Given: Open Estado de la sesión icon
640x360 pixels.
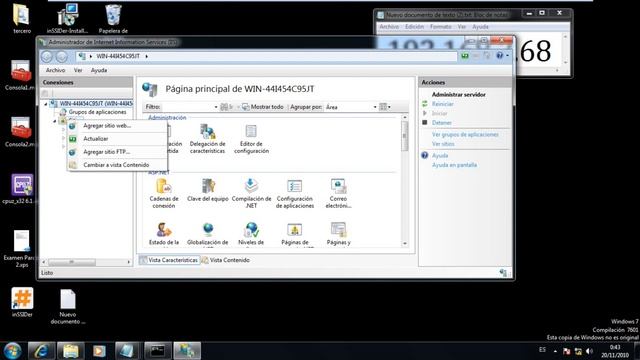Looking at the screenshot, I should 164,229.
